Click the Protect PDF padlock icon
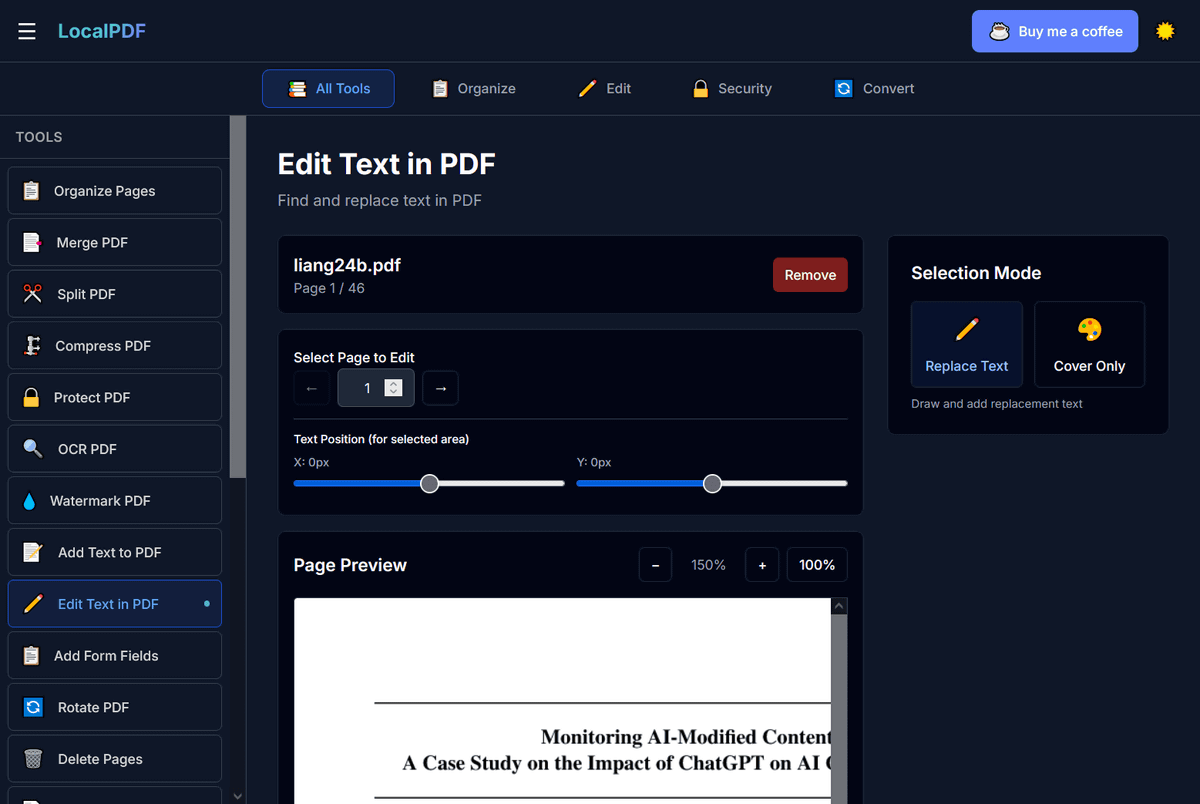 [32, 398]
